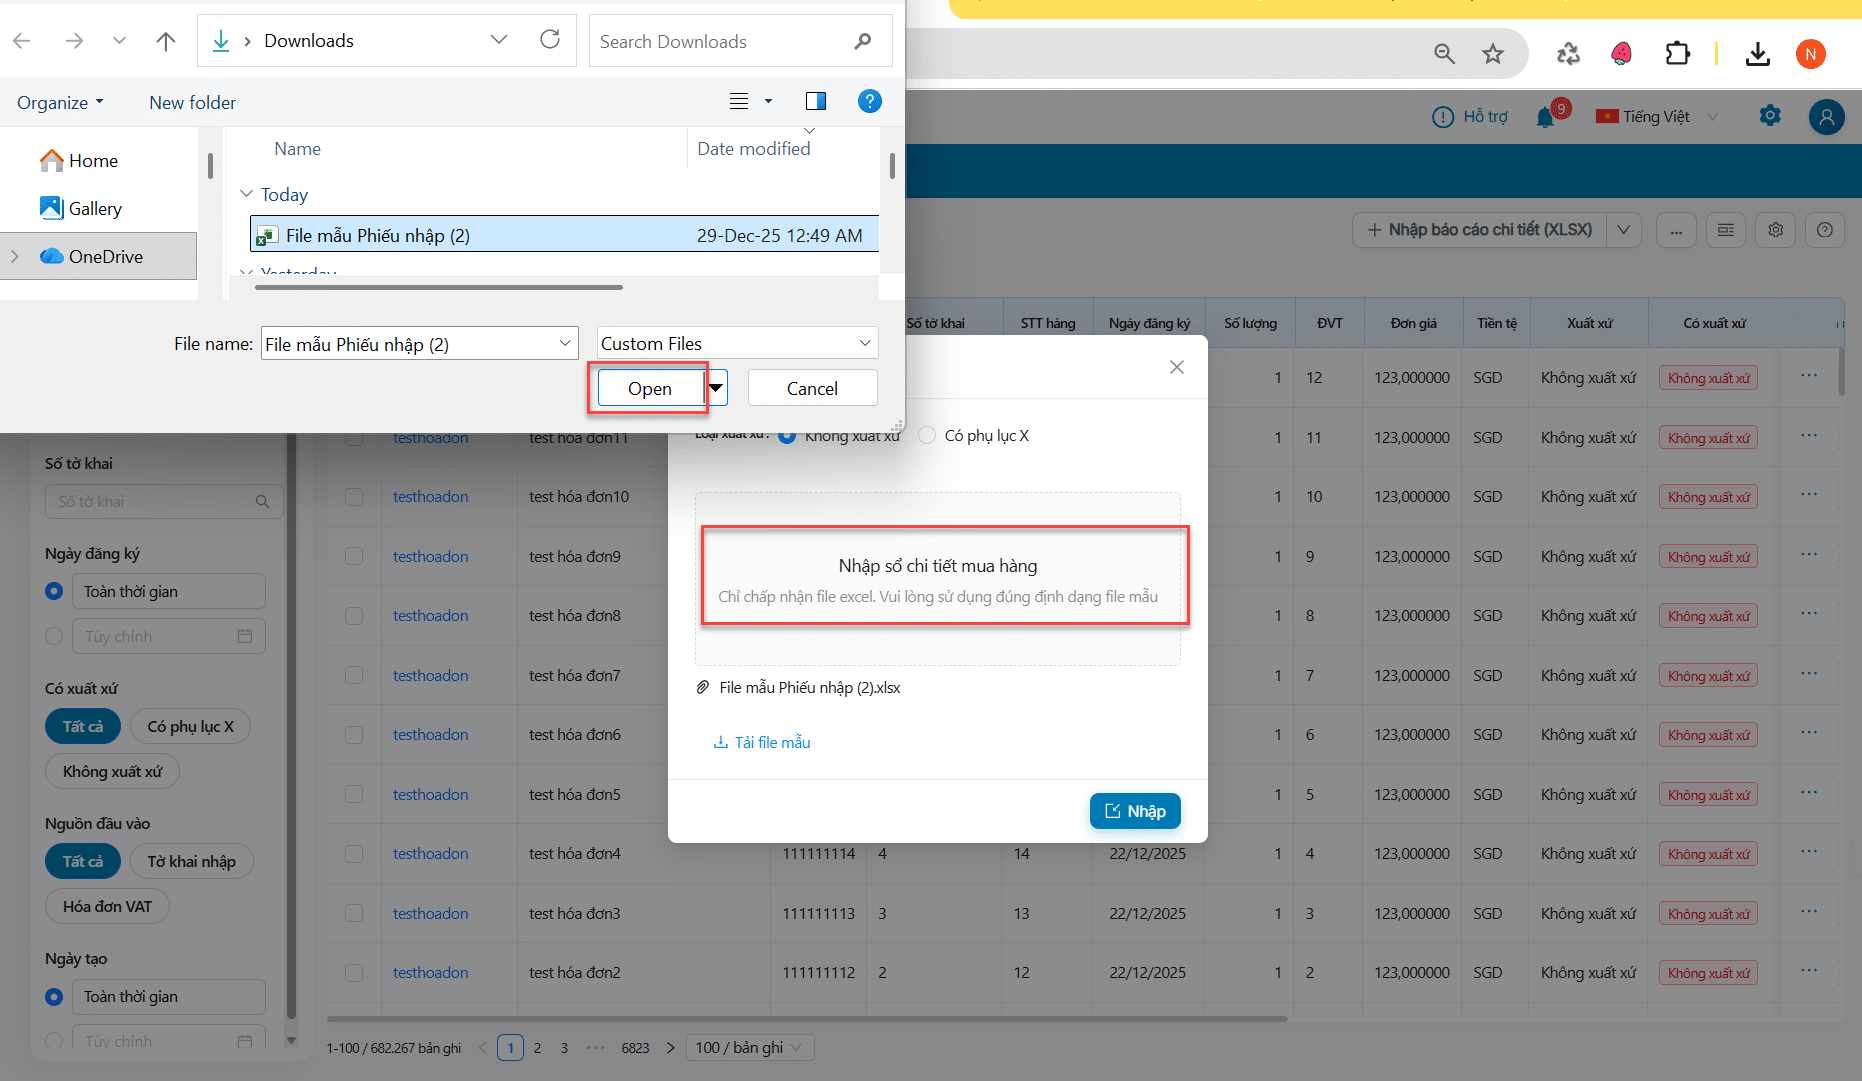1862x1081 pixels.
Task: Open the '100 / bản ghi' page size dropdown
Action: (x=749, y=1047)
